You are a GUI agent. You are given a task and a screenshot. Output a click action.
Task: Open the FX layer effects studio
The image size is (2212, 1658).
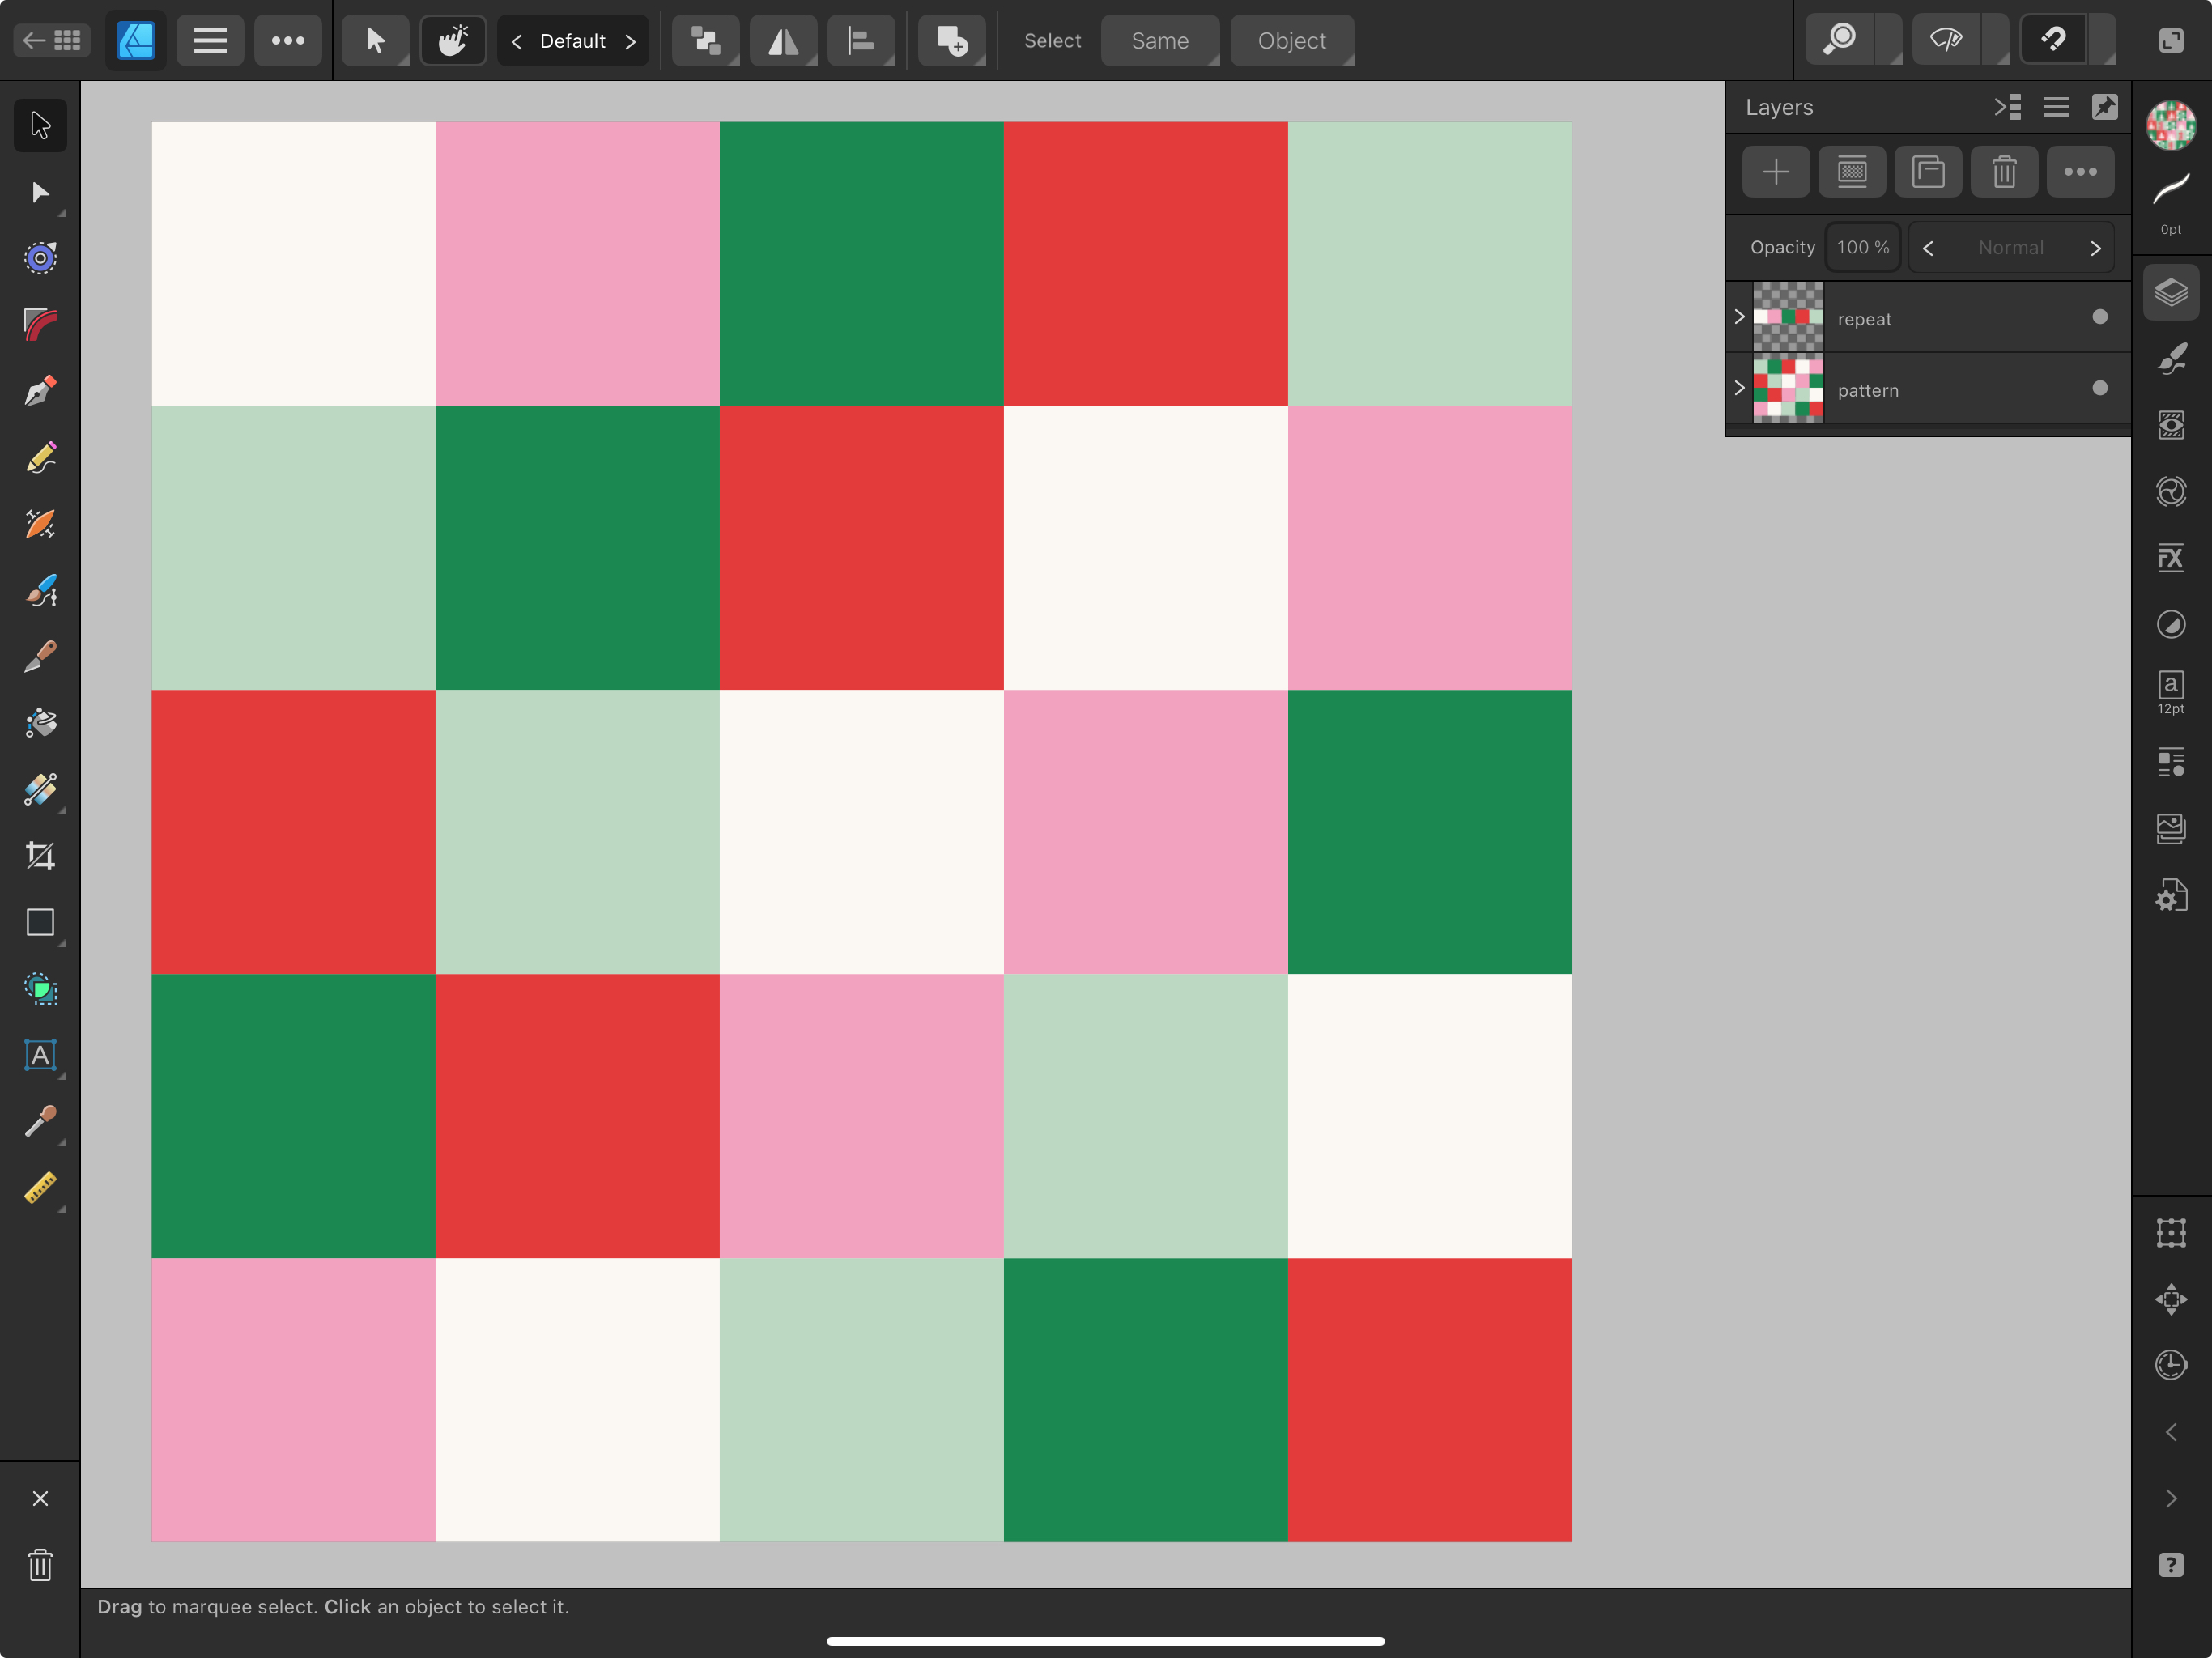[x=2171, y=557]
